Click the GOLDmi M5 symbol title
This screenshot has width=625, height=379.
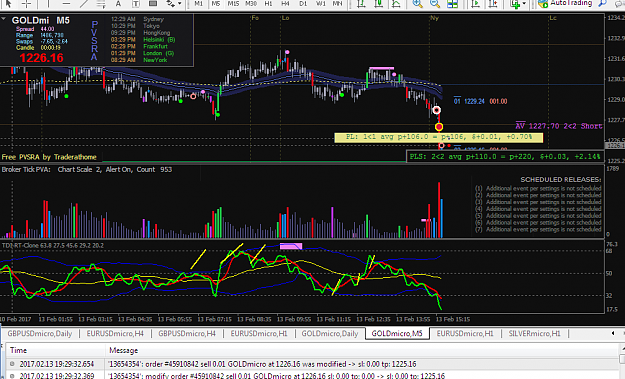pos(41,20)
